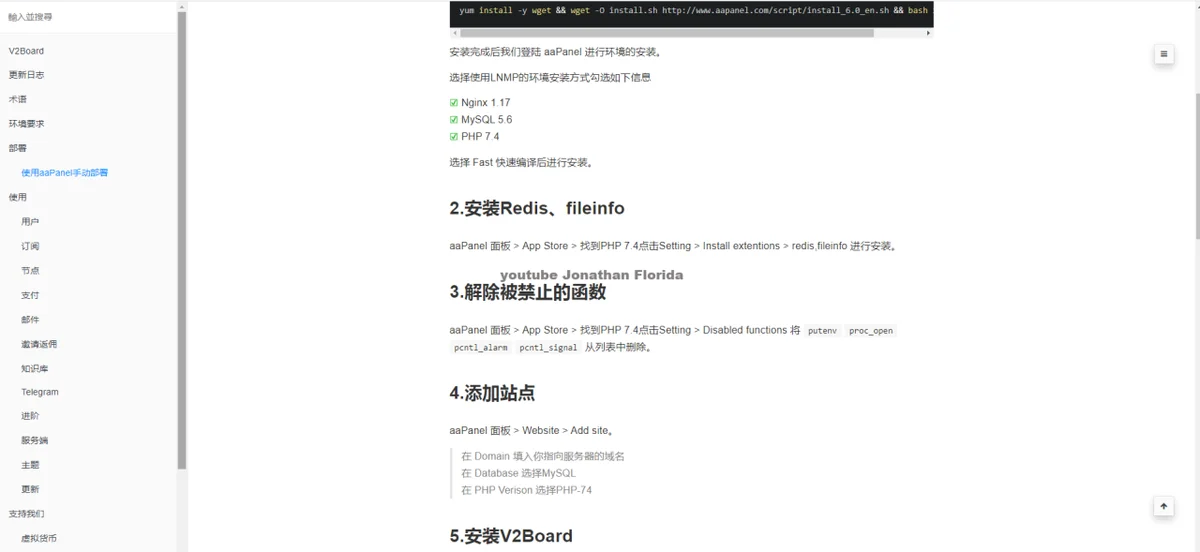Collapse the 使用 sidebar section

click(x=17, y=197)
